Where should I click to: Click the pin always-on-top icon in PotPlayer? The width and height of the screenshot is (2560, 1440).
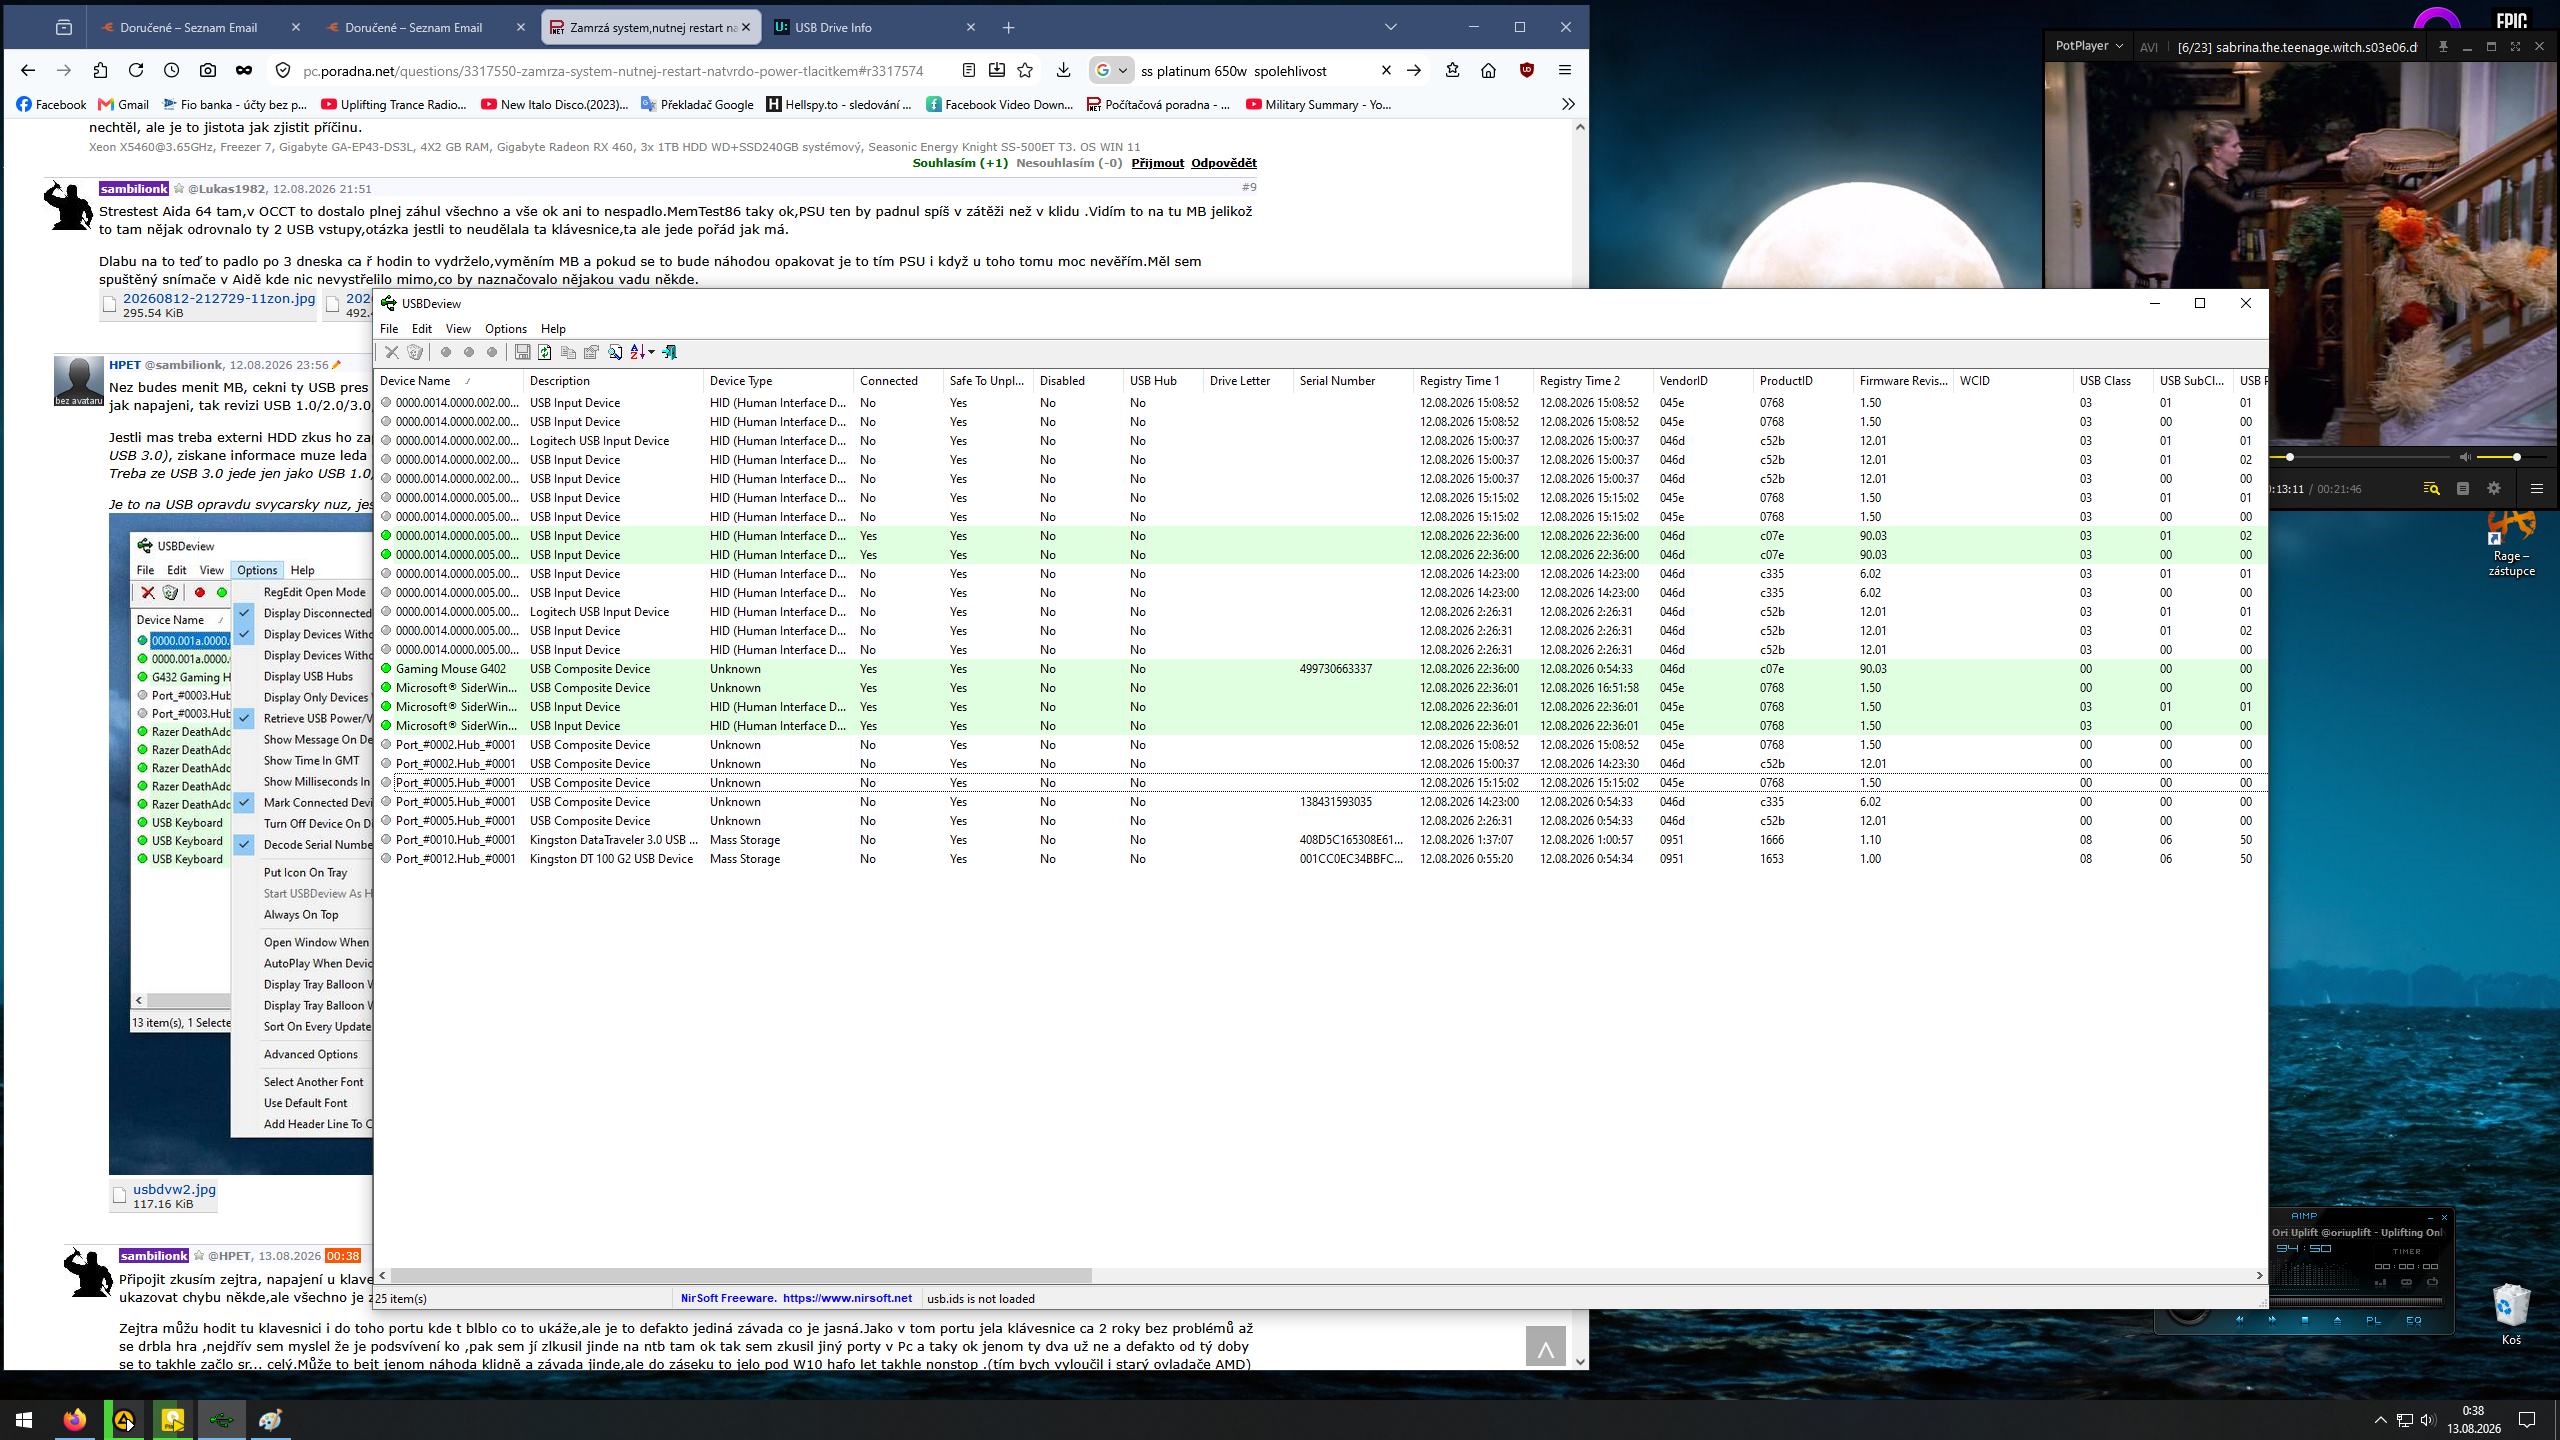tap(2443, 46)
